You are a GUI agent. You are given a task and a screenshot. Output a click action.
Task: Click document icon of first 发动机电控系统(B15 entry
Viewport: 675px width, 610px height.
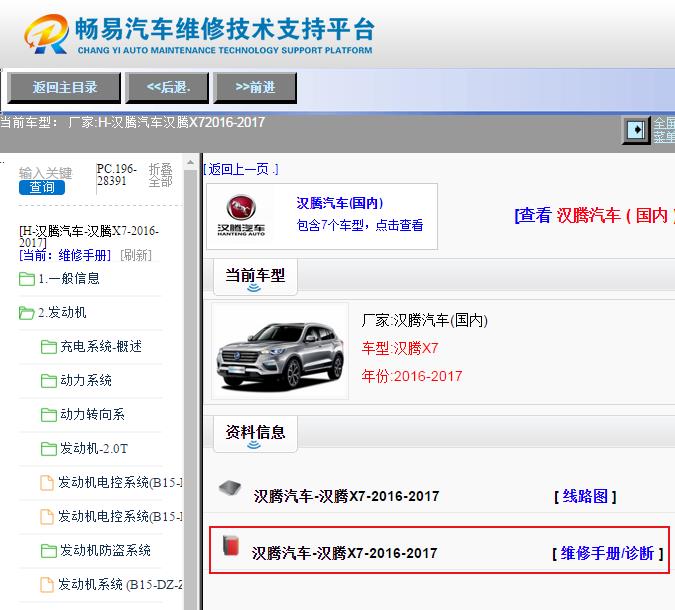(47, 483)
